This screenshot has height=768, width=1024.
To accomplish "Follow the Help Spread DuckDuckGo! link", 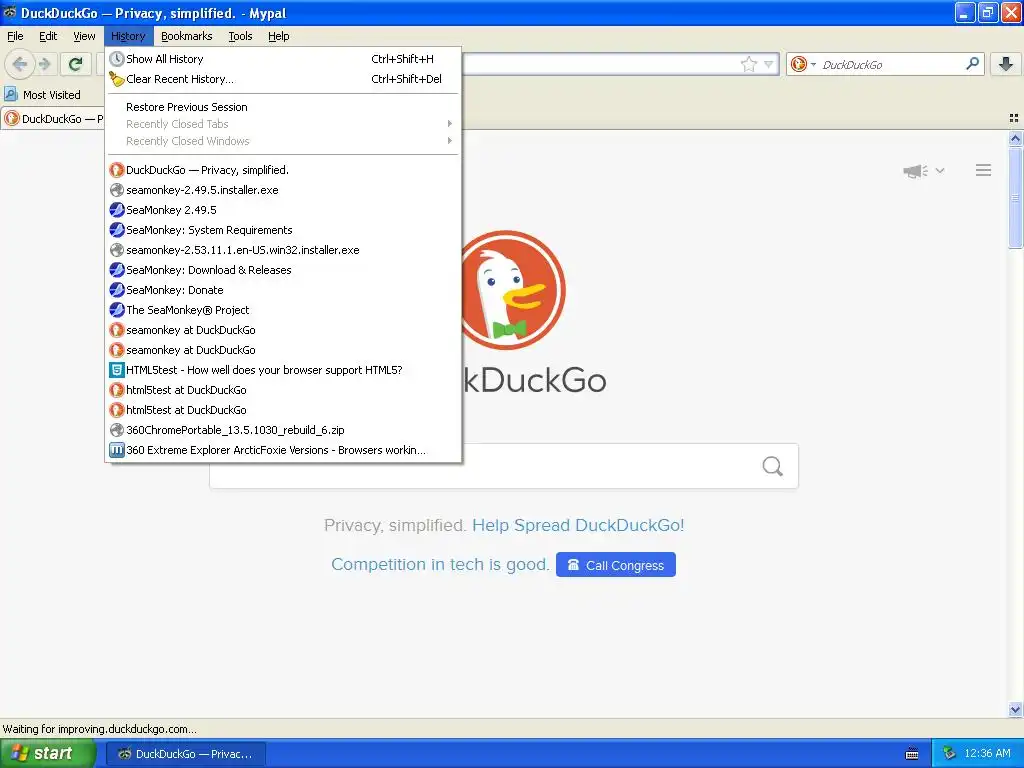I will pyautogui.click(x=578, y=525).
